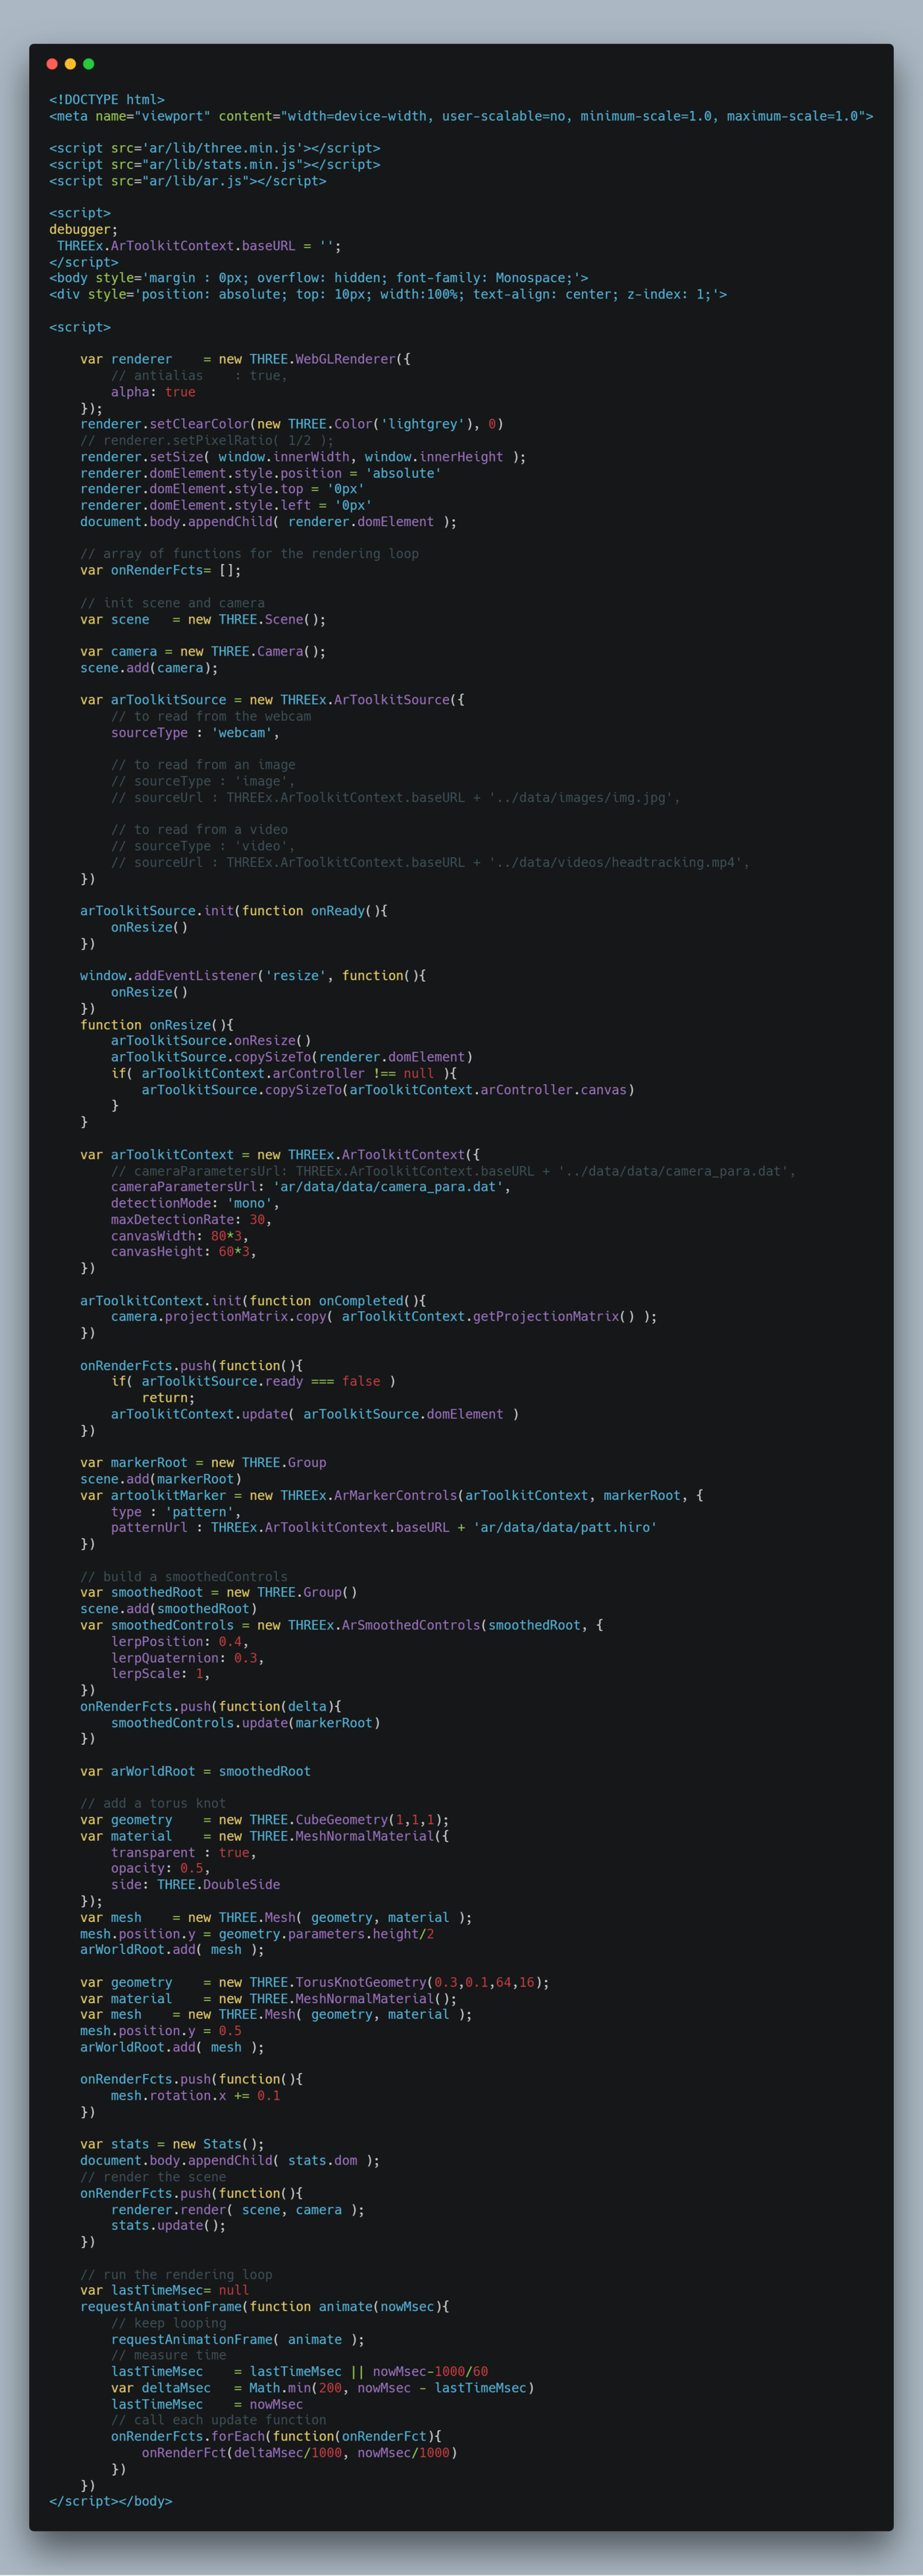Viewport: 923px width, 2576px height.
Task: Click the 'ar/lib/ar.js' script line
Action: click(x=188, y=181)
